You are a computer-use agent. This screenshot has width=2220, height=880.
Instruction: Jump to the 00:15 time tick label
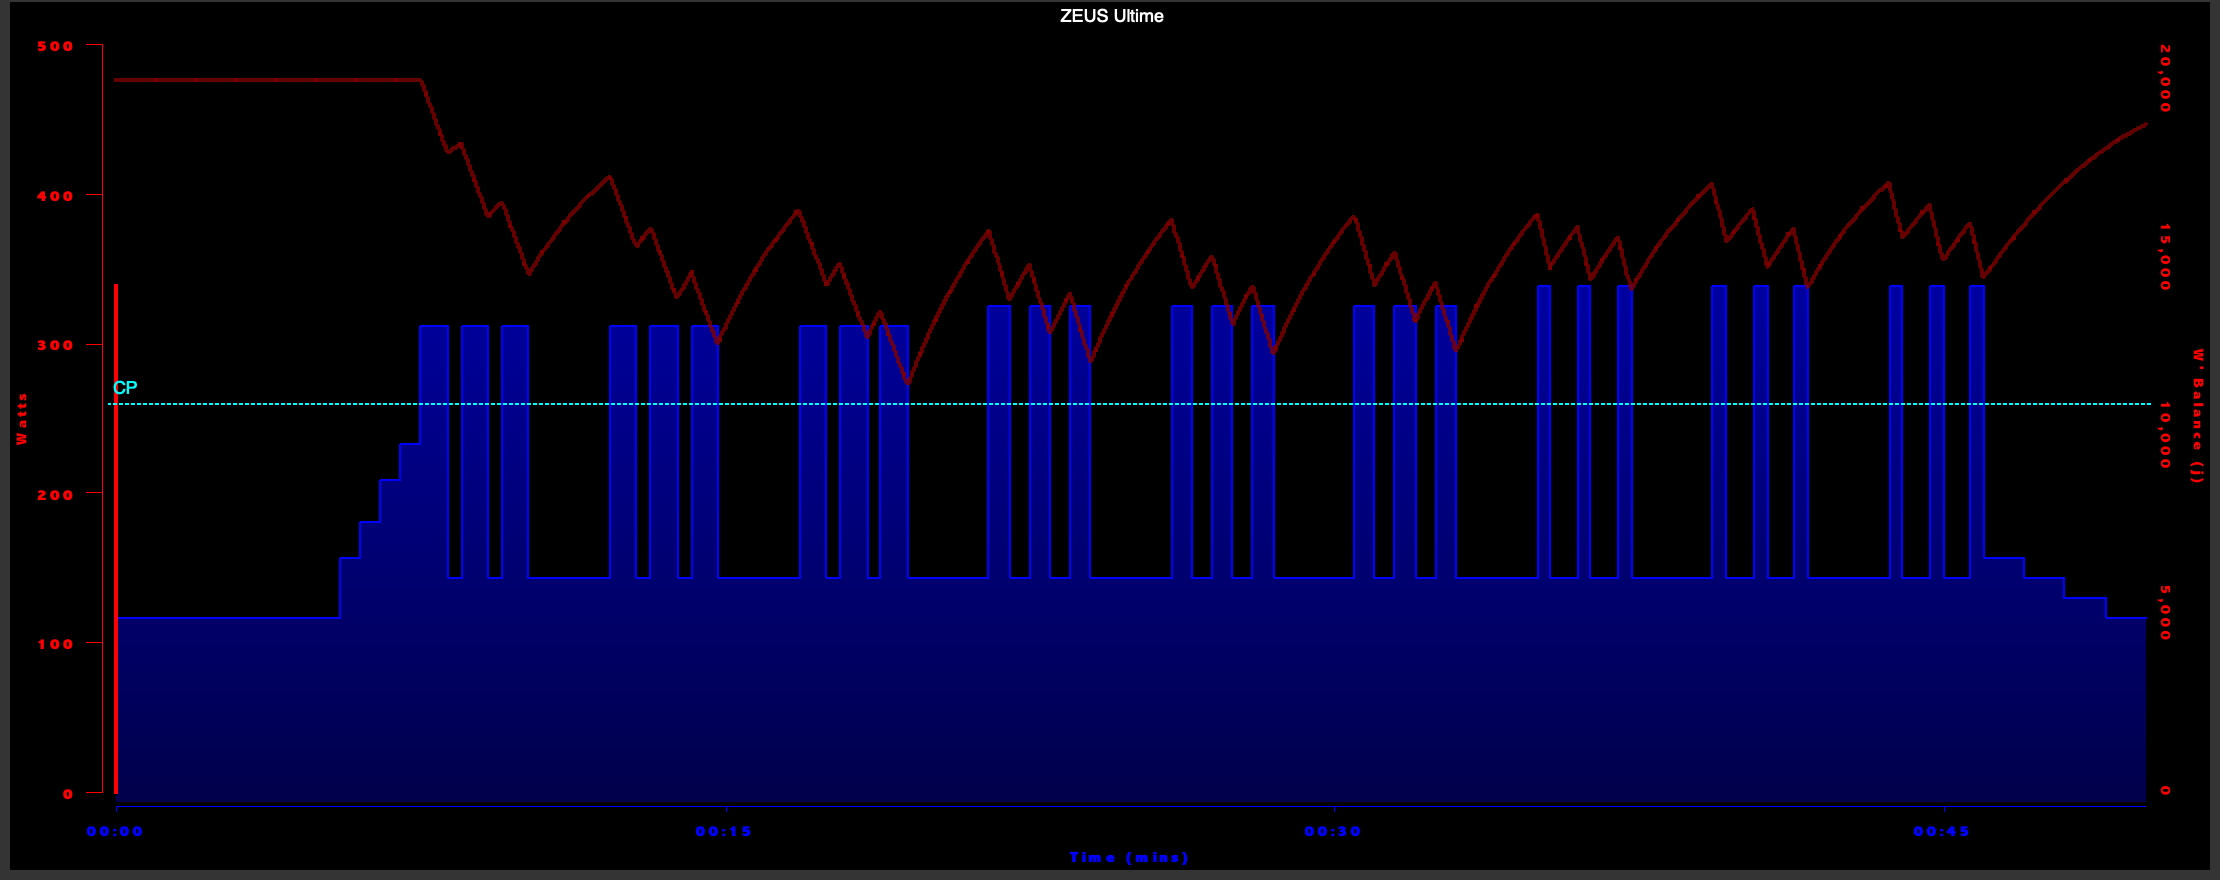tap(724, 832)
